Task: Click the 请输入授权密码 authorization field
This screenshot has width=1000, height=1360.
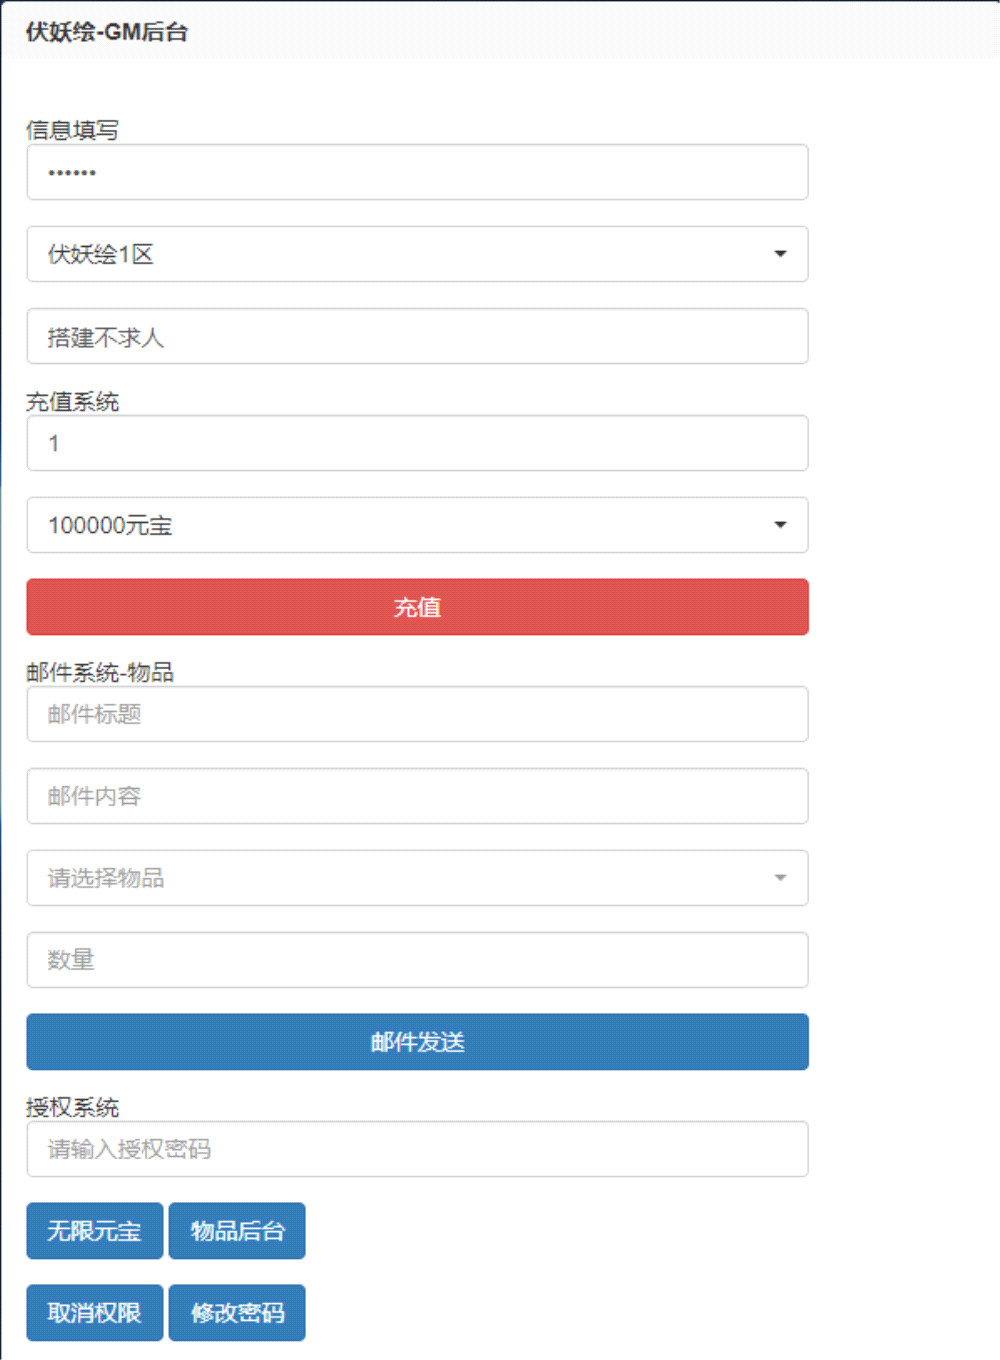Action: [417, 1149]
